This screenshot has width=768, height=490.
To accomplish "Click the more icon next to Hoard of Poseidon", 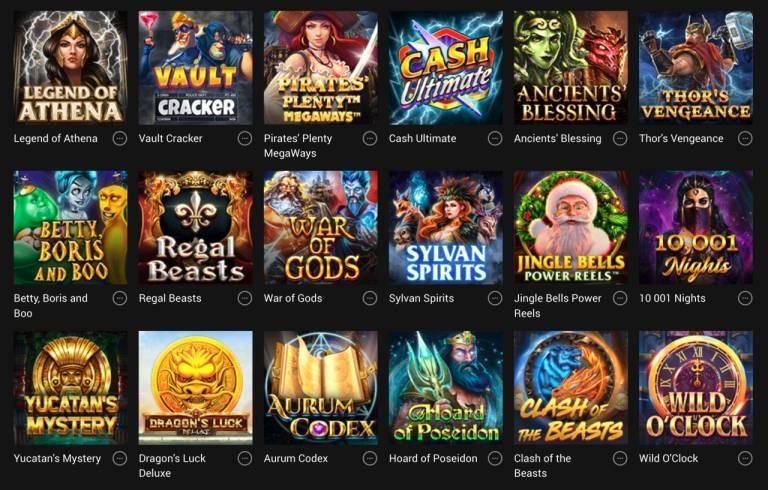I will (495, 459).
